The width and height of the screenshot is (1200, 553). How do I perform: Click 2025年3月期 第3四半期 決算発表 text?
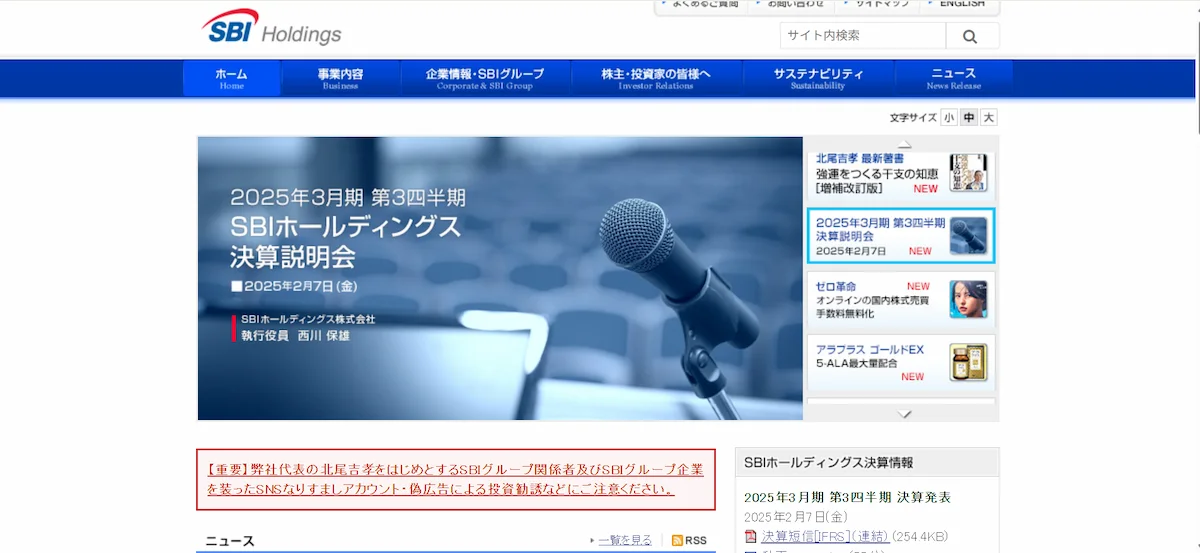tap(847, 497)
